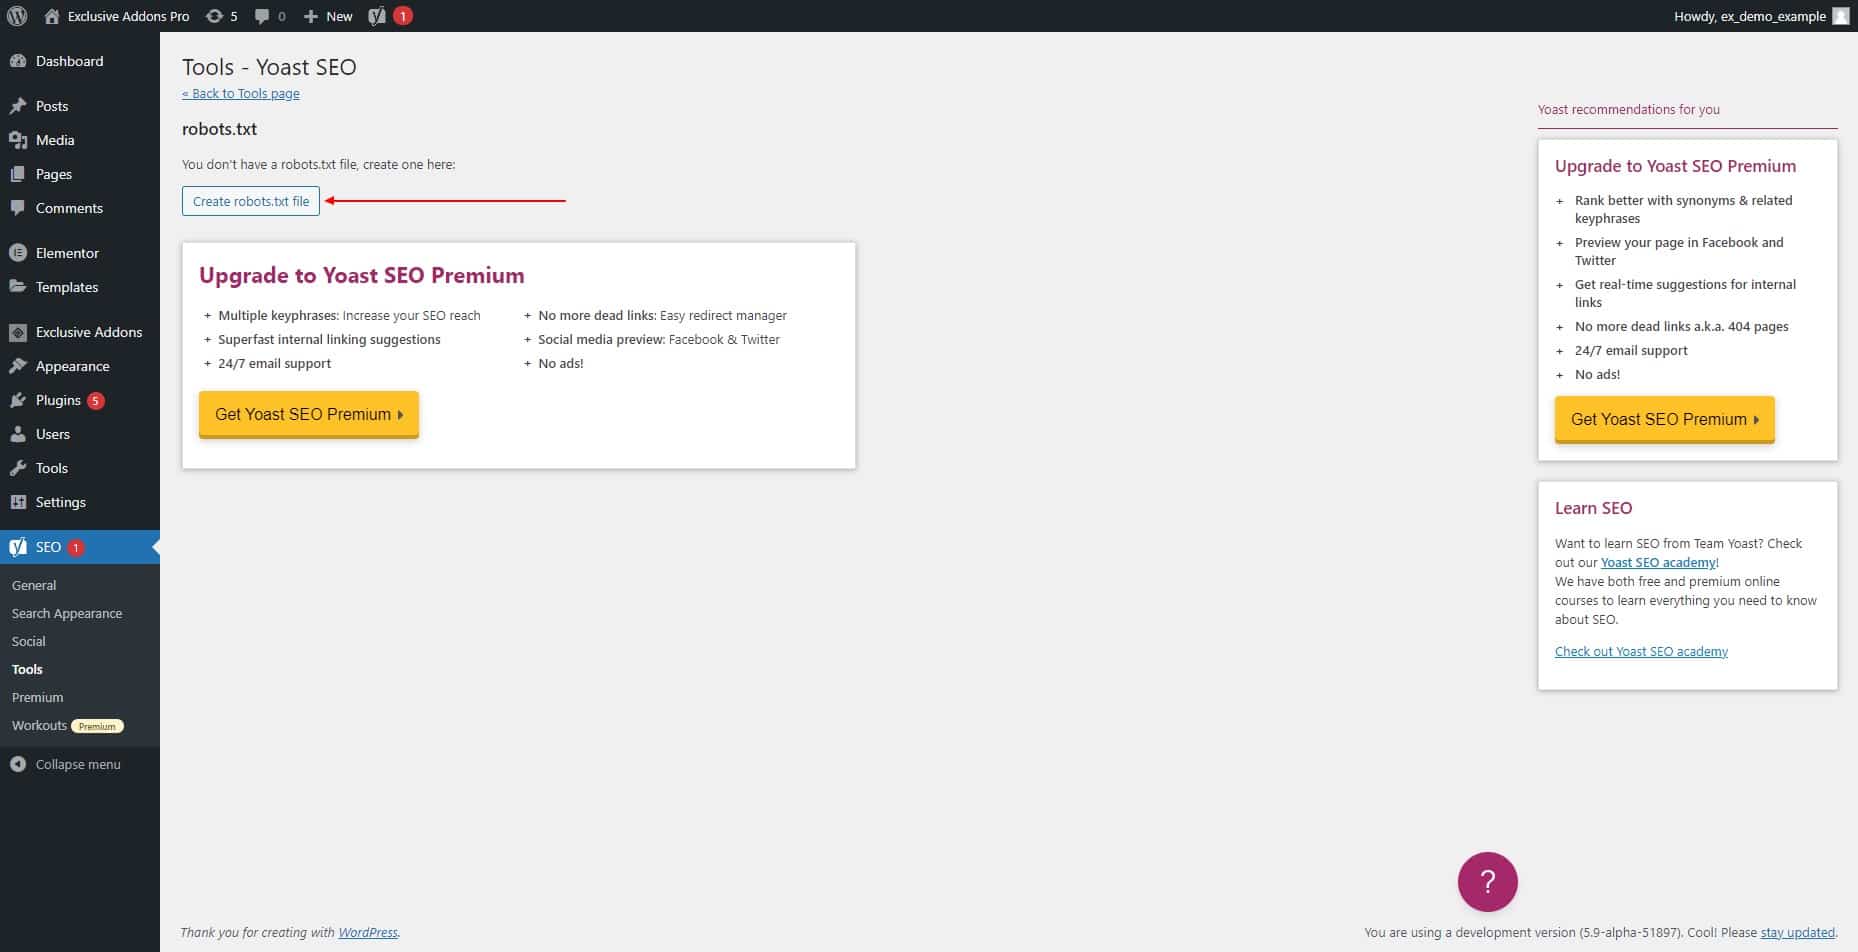The width and height of the screenshot is (1858, 952).
Task: Open the updates icon showing 5
Action: [x=221, y=16]
